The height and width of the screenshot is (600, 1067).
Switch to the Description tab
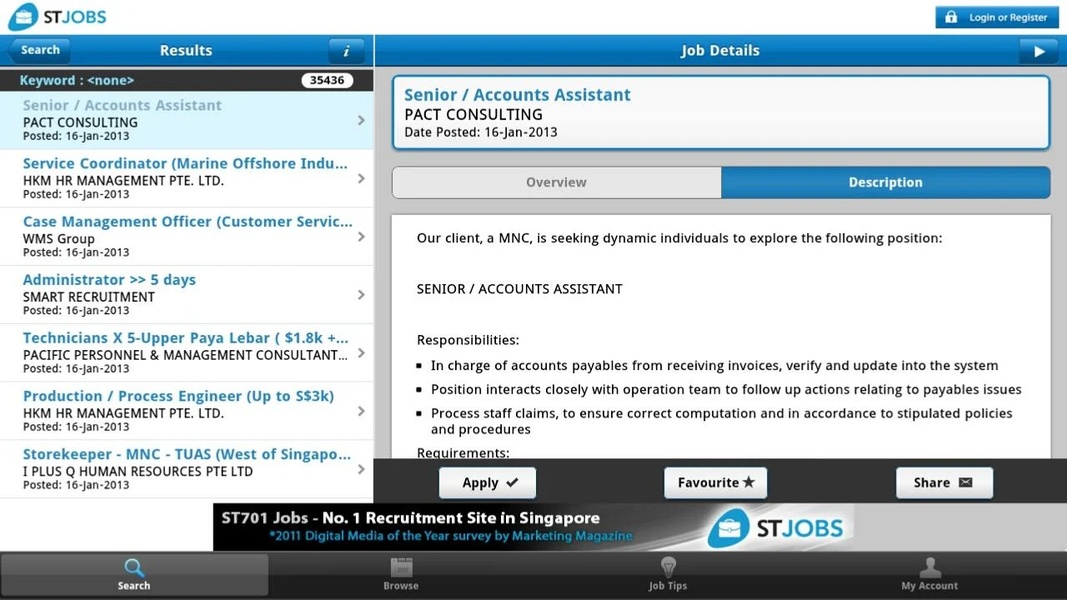pyautogui.click(x=885, y=182)
